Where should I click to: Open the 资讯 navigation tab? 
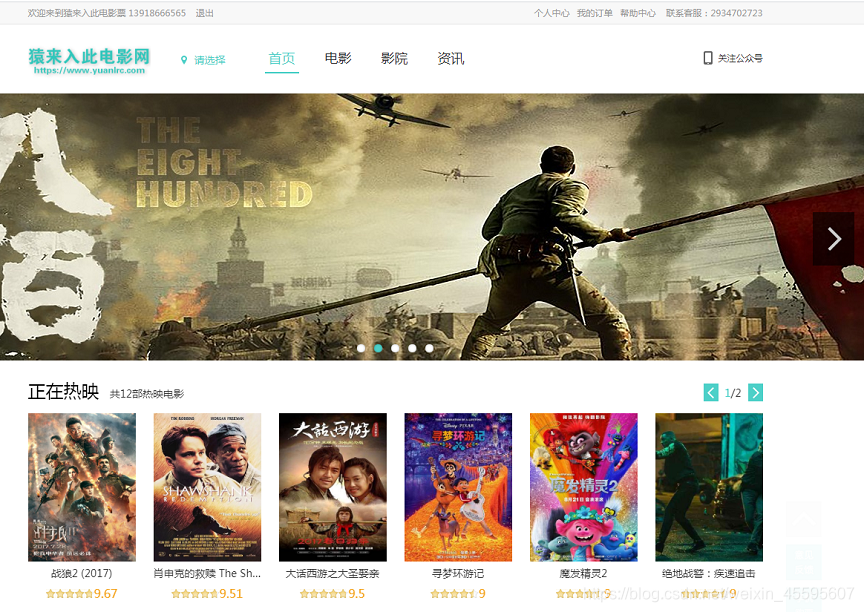tap(450, 58)
